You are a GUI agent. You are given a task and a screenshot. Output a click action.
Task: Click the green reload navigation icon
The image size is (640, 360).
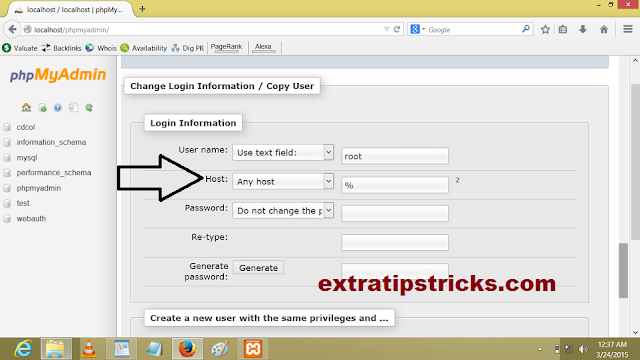pos(89,108)
